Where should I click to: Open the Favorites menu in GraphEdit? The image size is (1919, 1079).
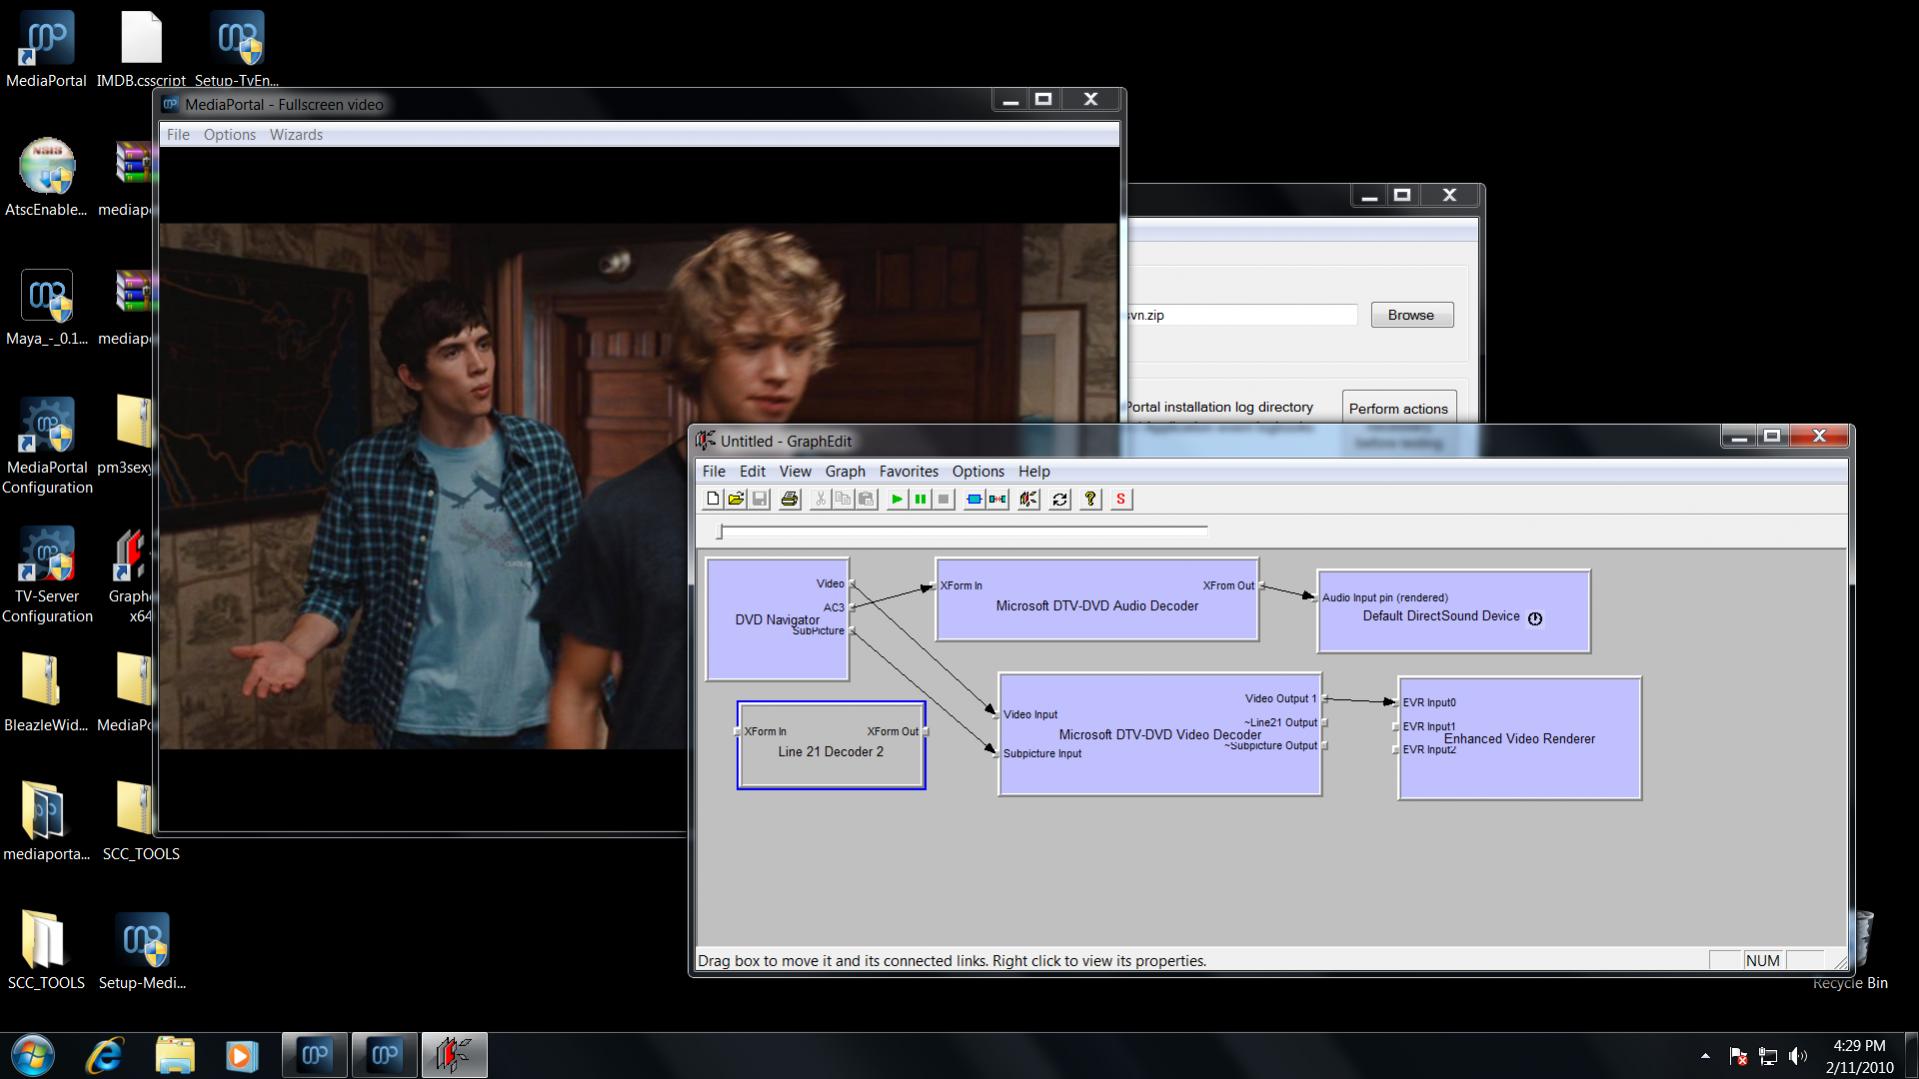click(908, 471)
